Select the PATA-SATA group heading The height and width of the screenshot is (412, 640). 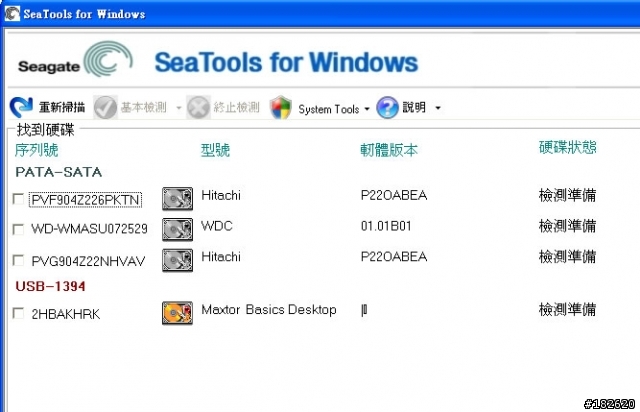[x=58, y=172]
